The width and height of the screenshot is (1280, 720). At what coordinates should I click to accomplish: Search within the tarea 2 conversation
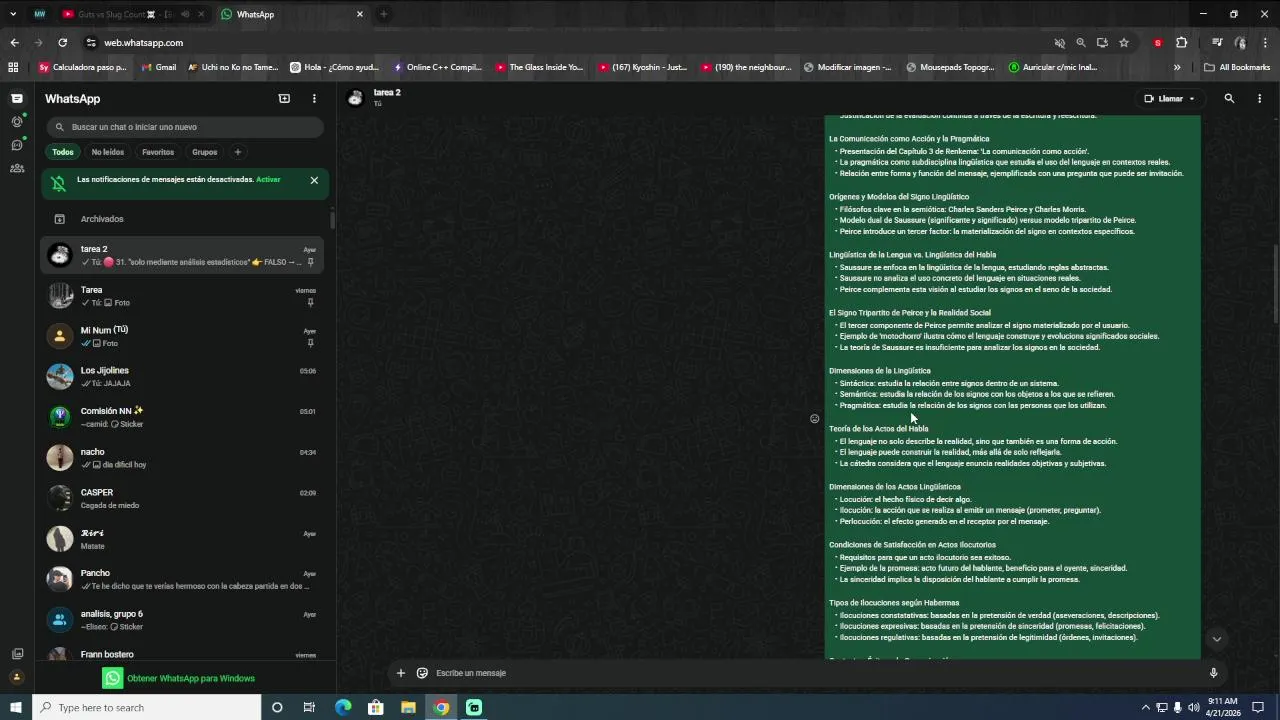click(x=1229, y=99)
